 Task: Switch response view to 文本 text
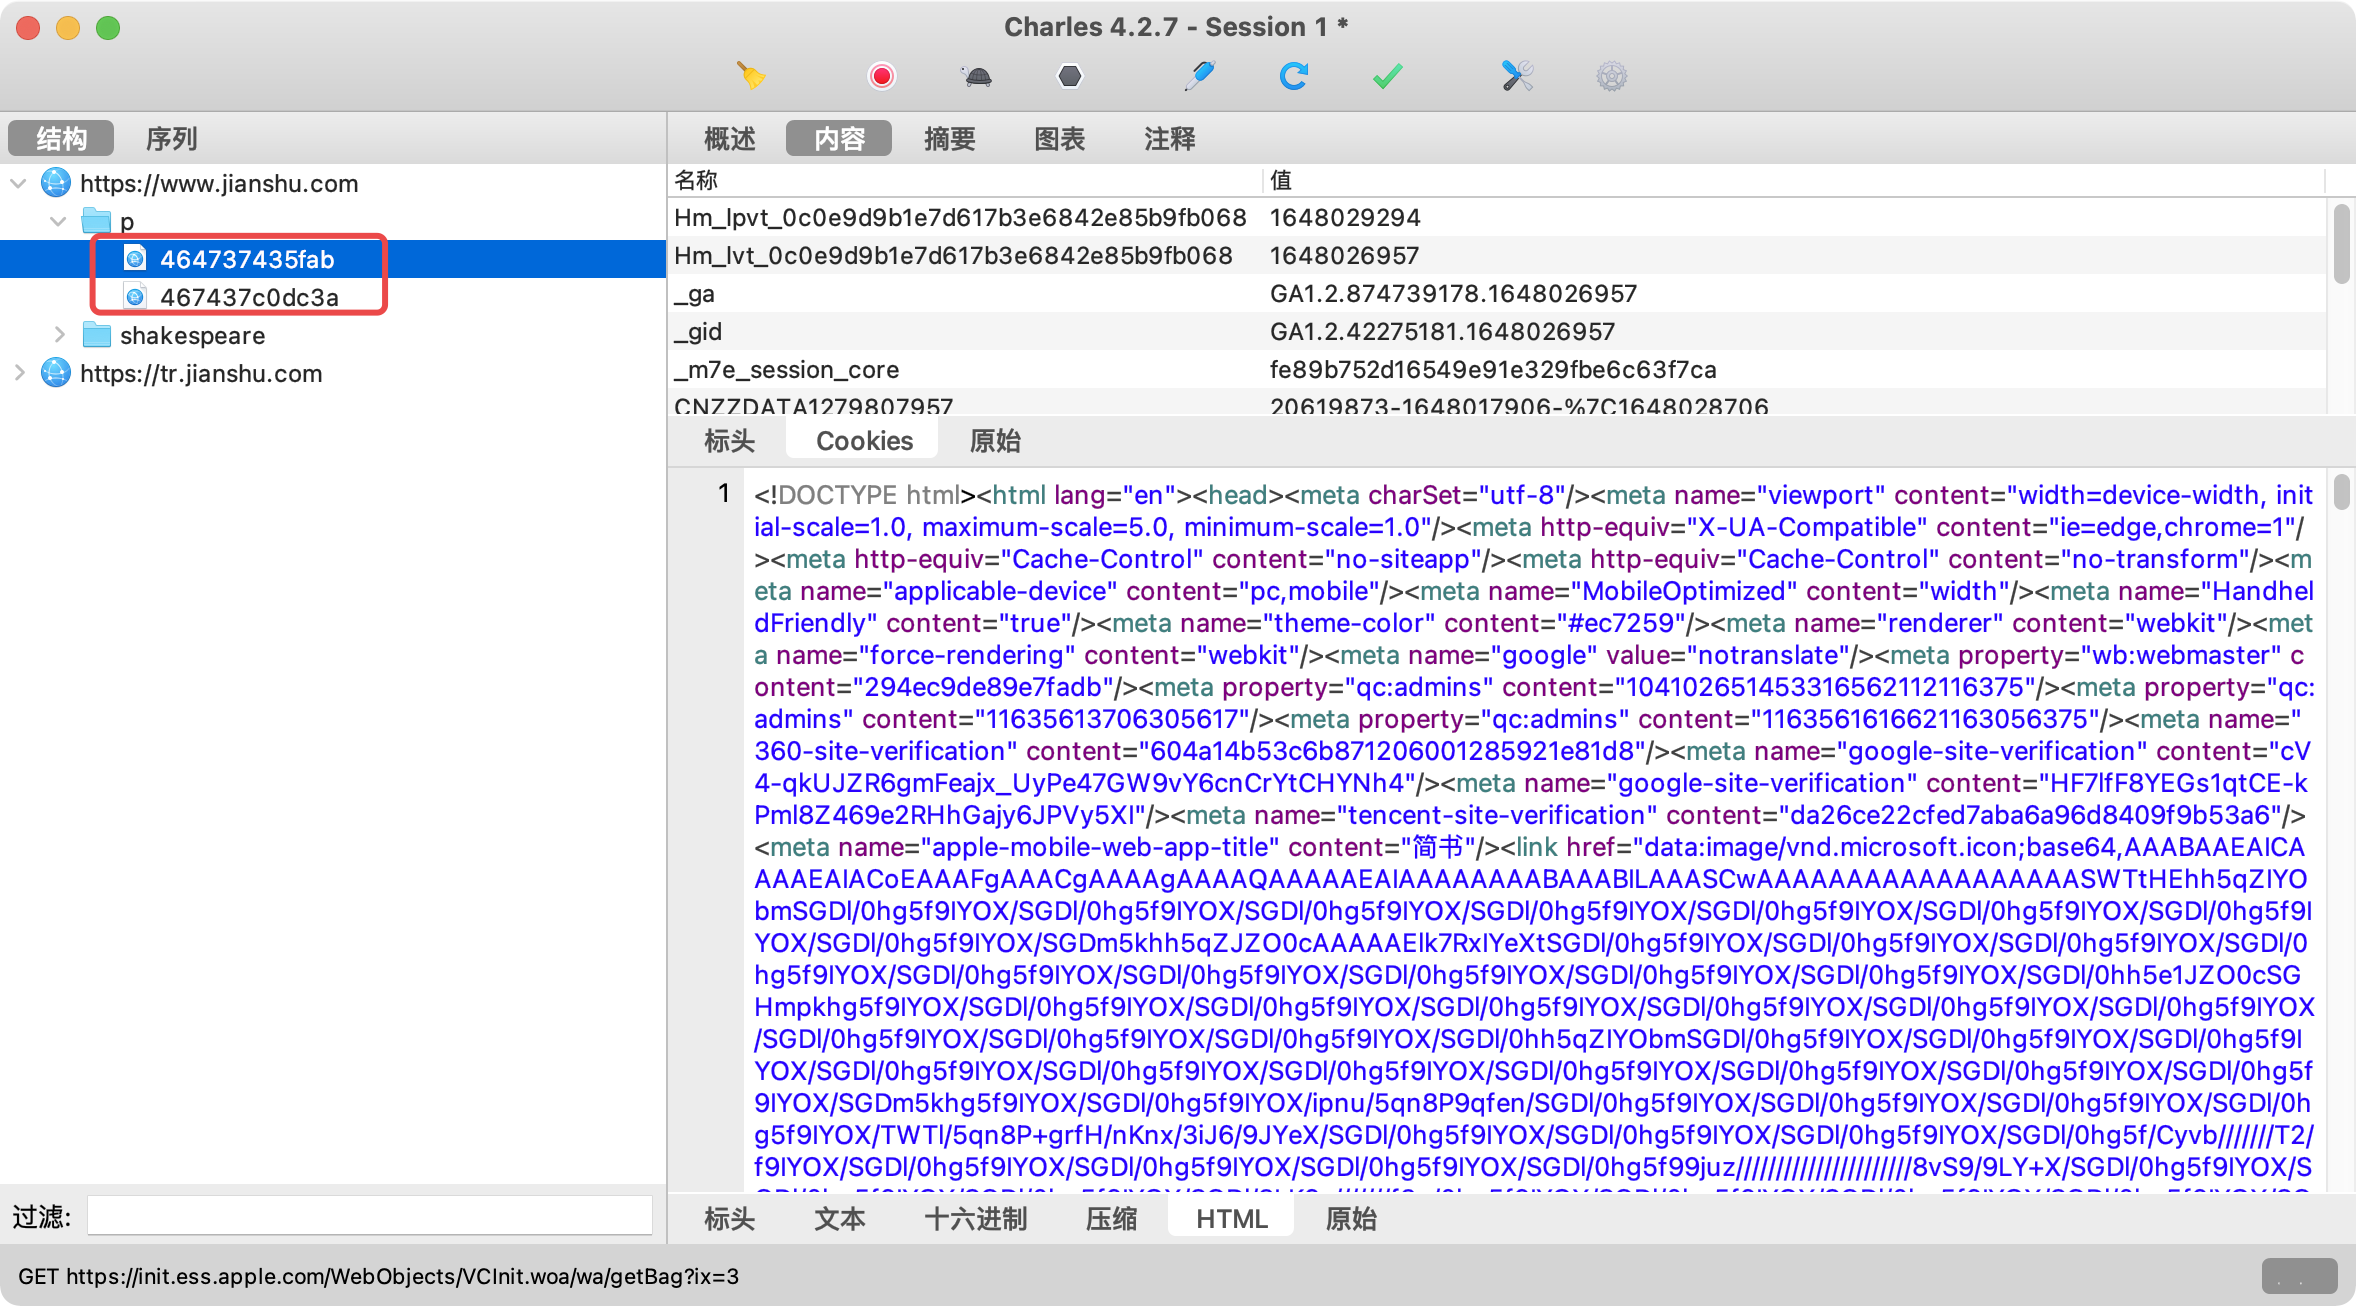(x=839, y=1219)
